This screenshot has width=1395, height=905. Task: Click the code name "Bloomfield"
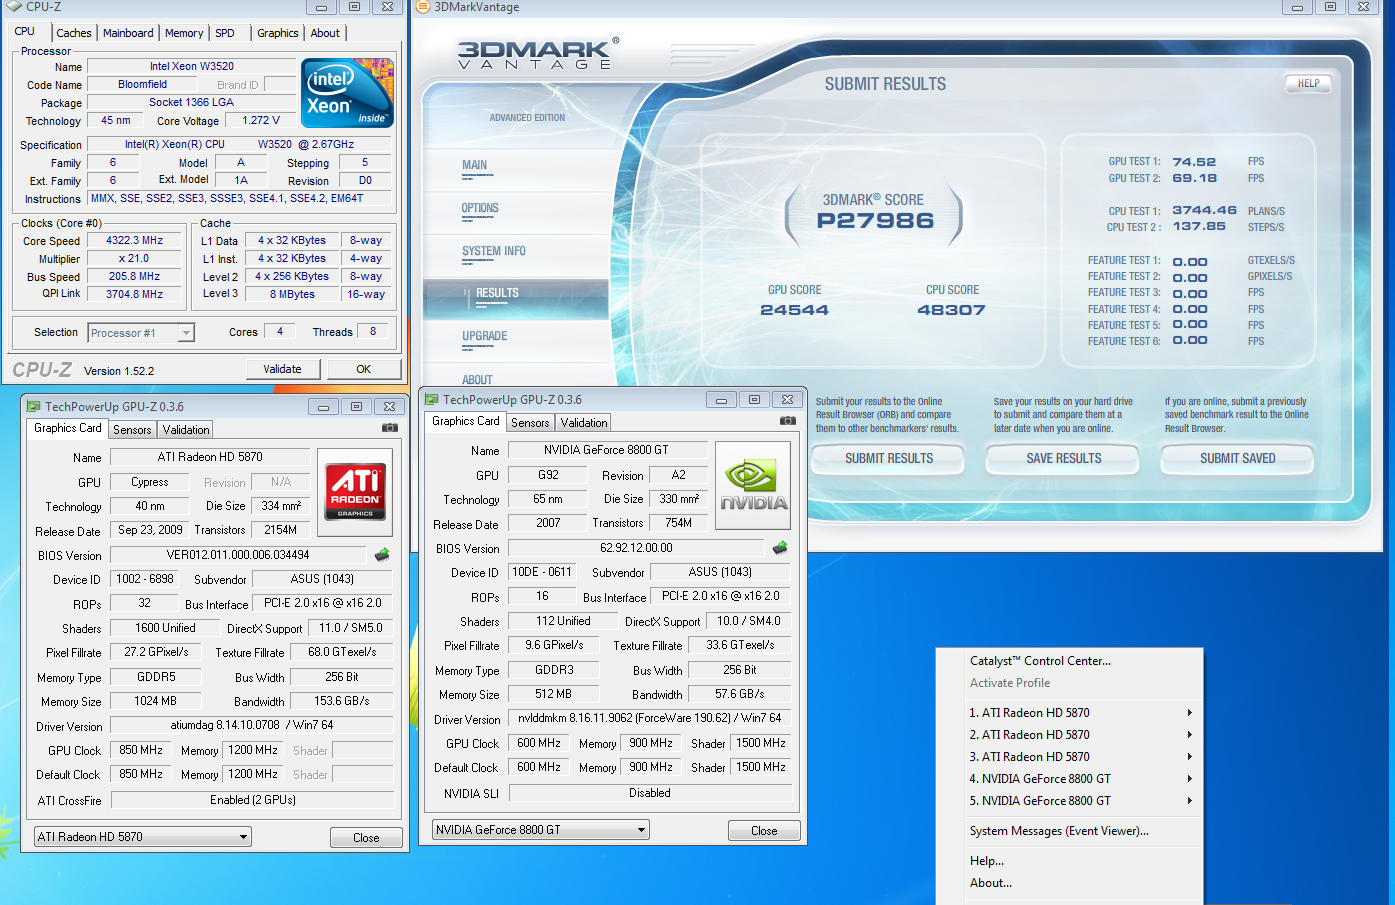[x=142, y=85]
